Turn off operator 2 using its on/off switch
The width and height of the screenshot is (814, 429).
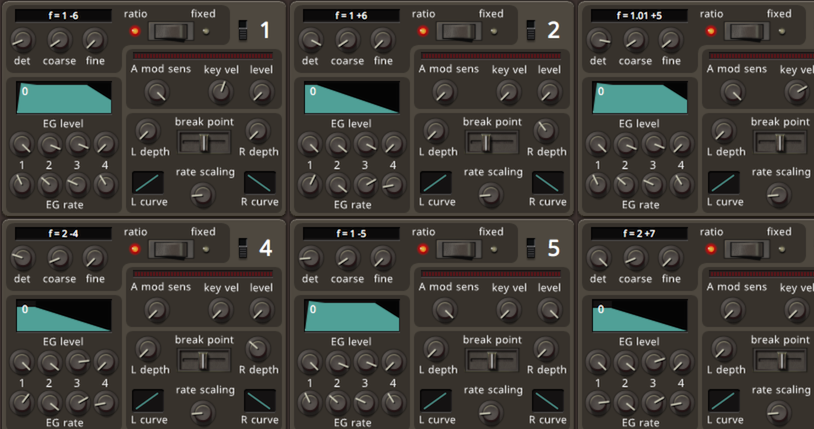point(530,32)
